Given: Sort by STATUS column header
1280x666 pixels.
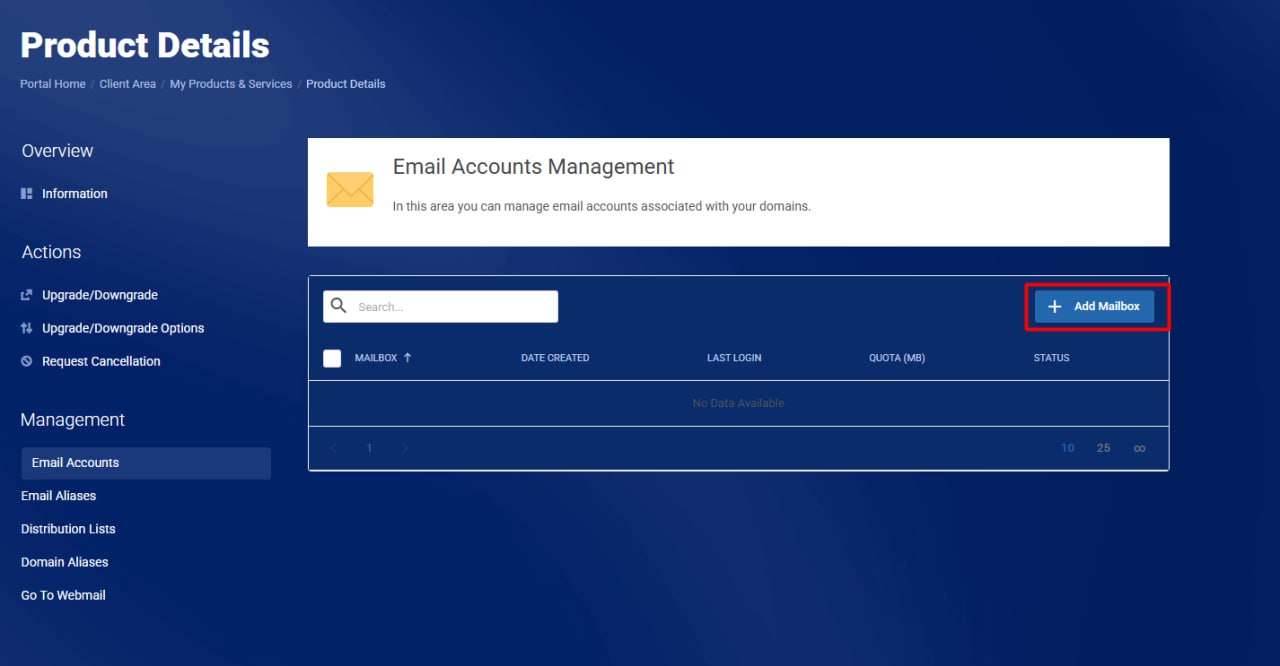Looking at the screenshot, I should 1051,358.
